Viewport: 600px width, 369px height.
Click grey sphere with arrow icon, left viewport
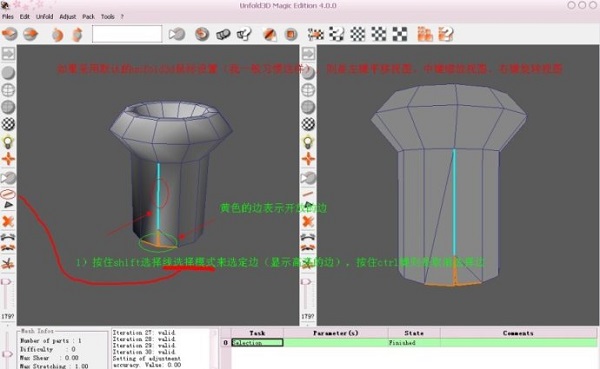[x=8, y=178]
